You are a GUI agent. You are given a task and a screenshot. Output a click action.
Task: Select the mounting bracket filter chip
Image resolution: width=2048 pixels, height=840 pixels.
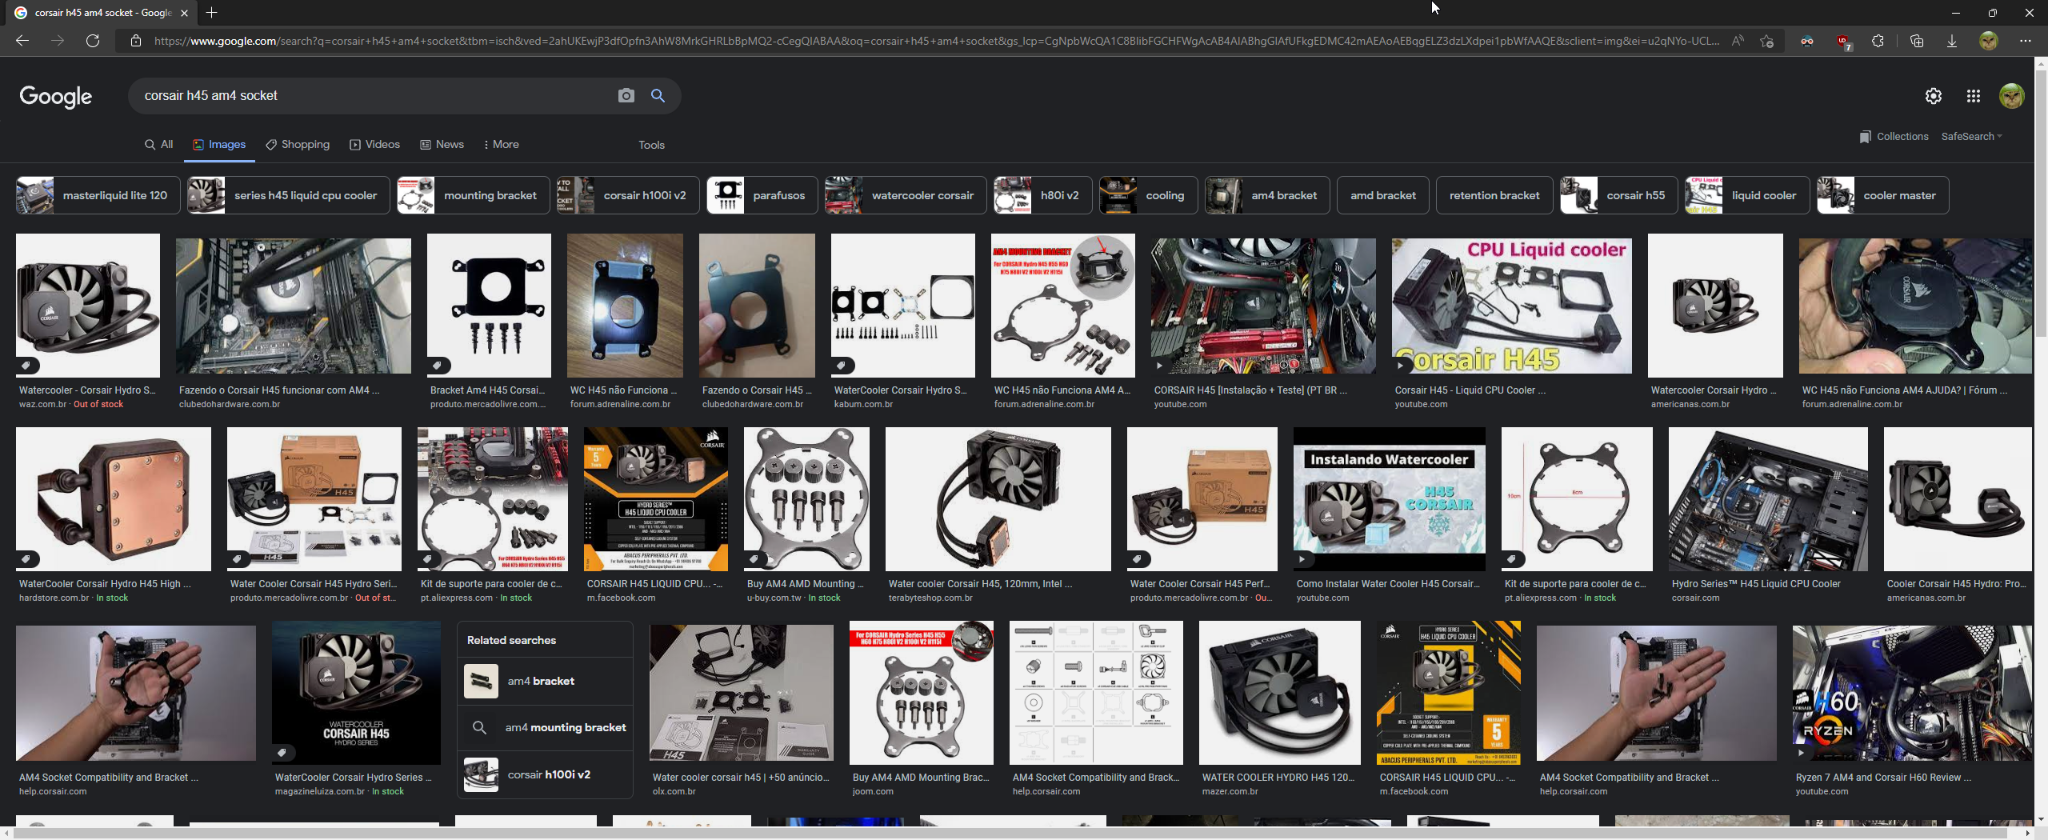pyautogui.click(x=473, y=195)
